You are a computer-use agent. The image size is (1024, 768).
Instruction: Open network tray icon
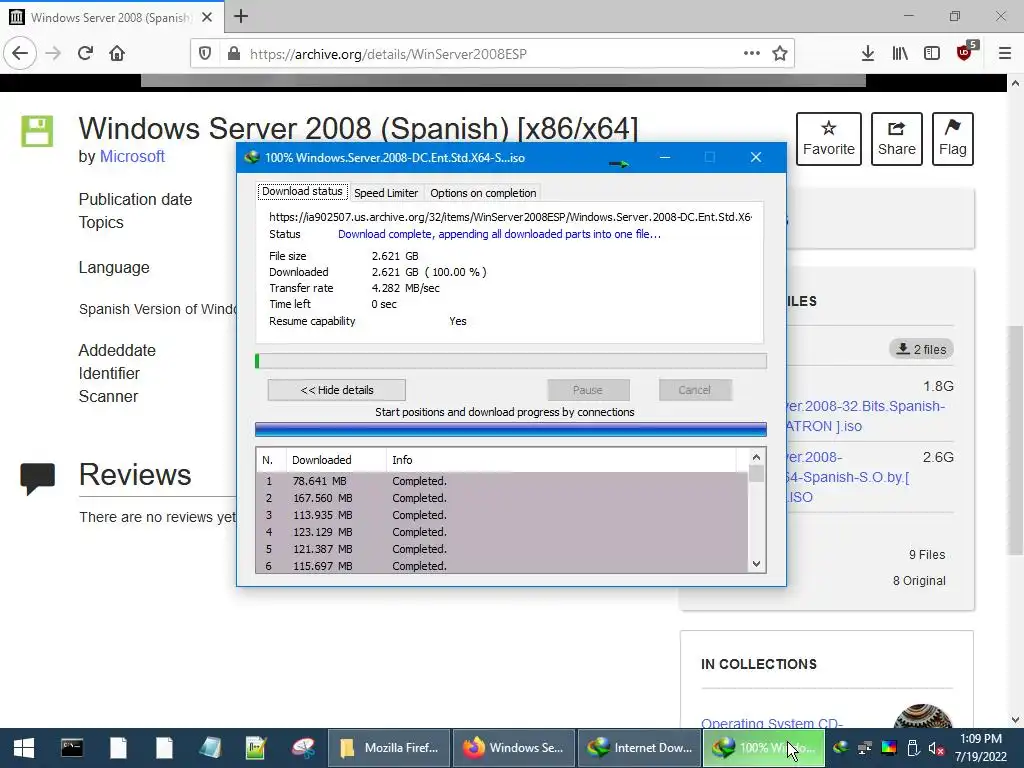865,748
